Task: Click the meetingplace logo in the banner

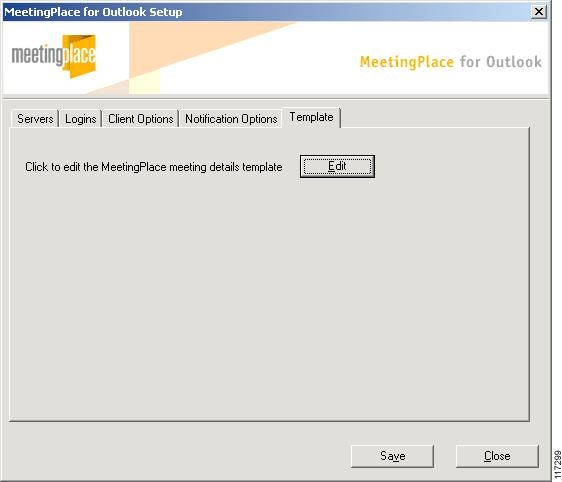Action: [54, 56]
